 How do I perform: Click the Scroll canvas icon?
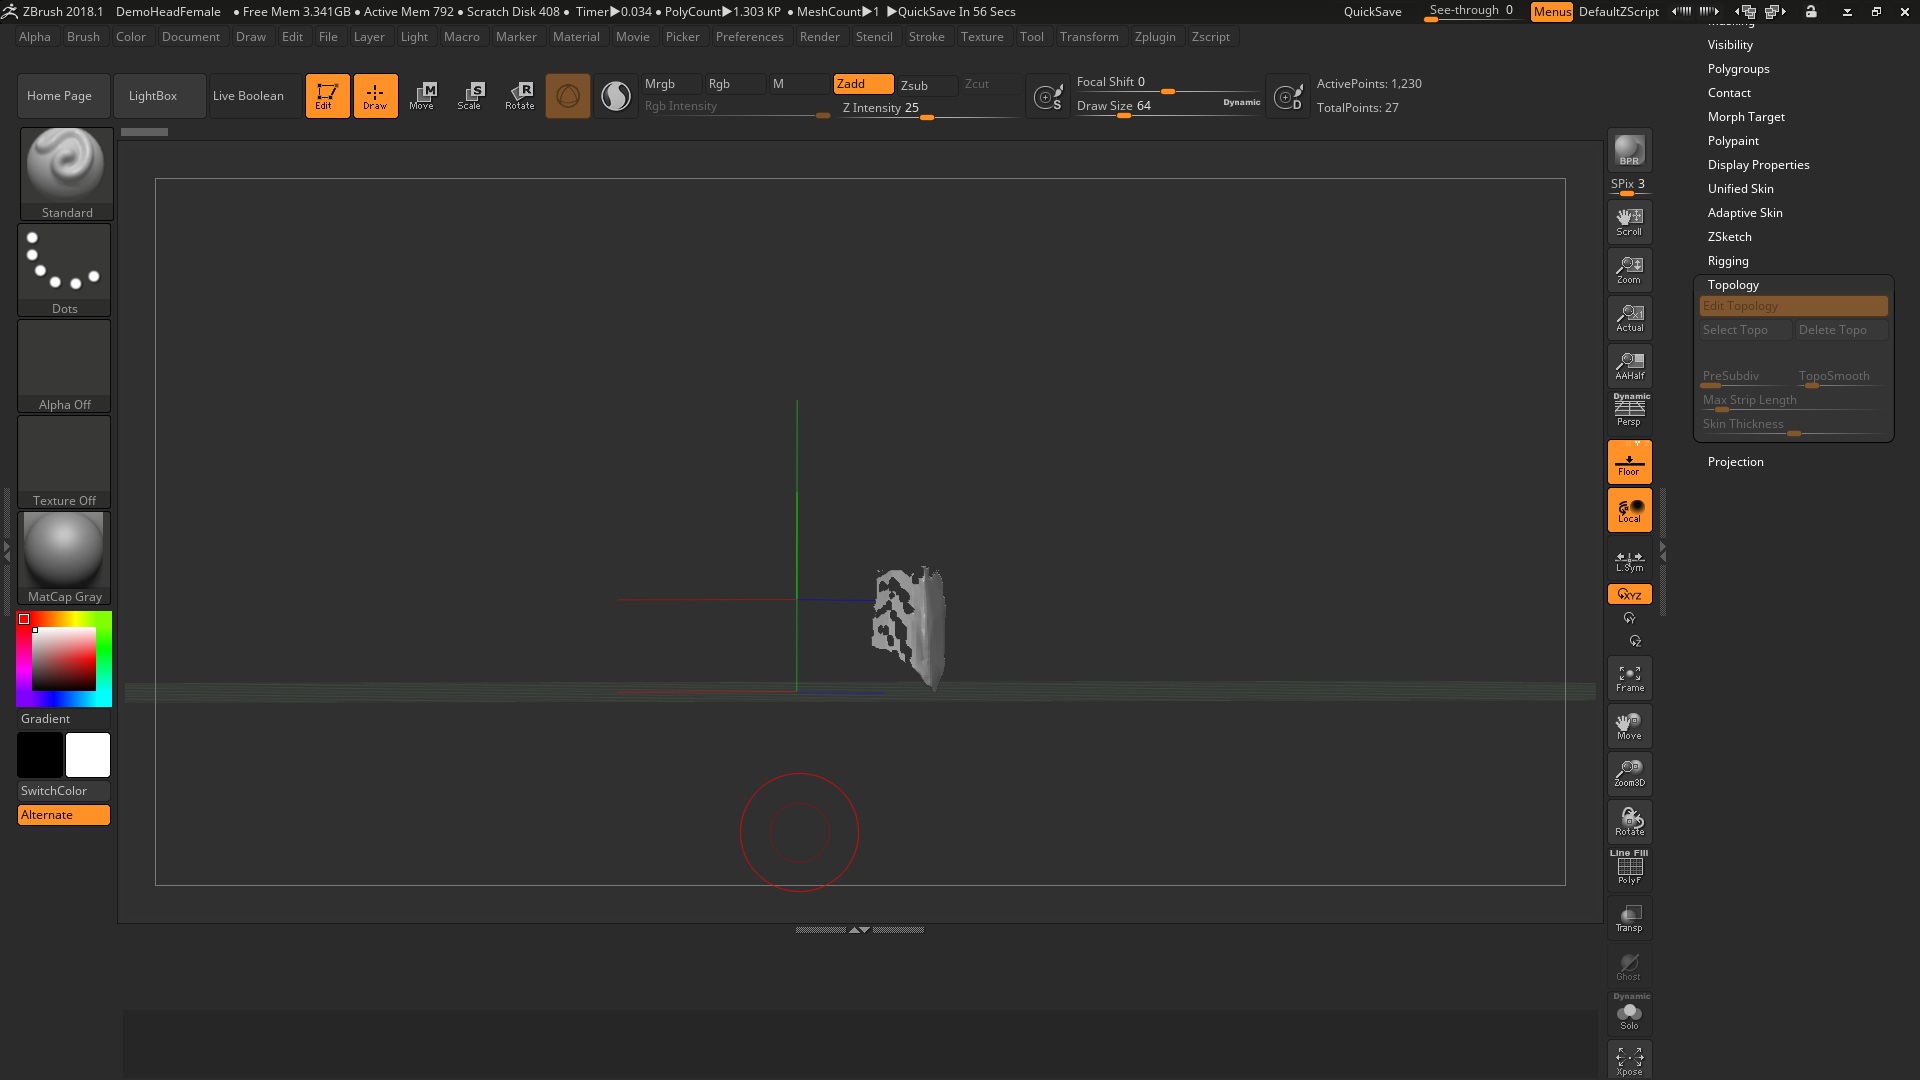(x=1629, y=222)
